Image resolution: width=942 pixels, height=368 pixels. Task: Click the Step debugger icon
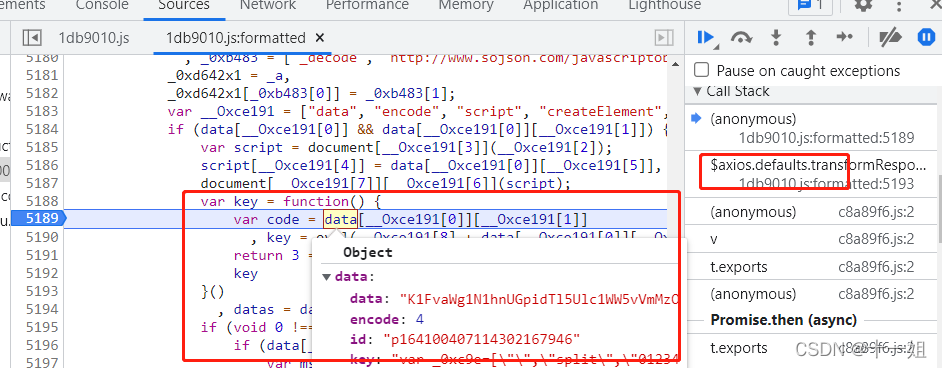click(845, 37)
